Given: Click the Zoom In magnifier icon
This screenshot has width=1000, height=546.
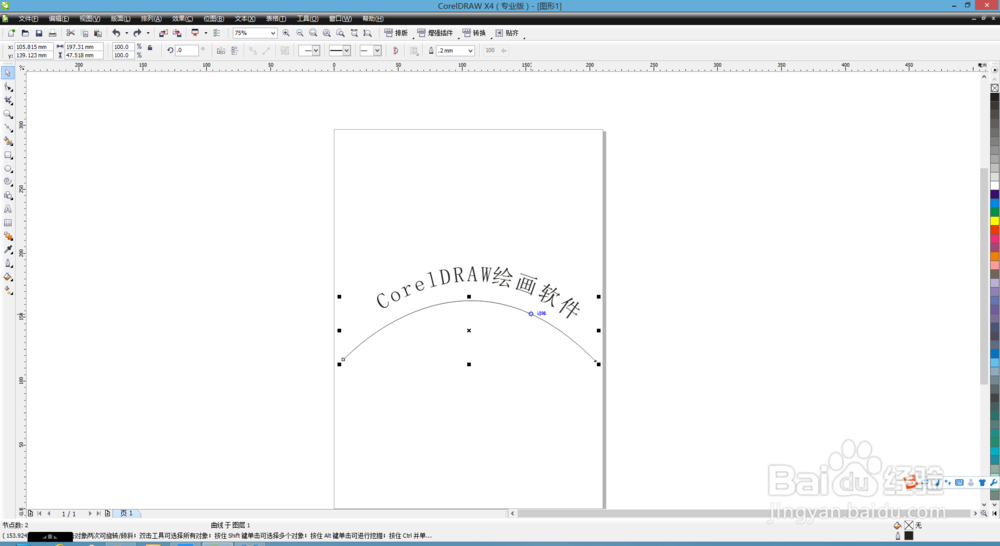Looking at the screenshot, I should (x=286, y=33).
